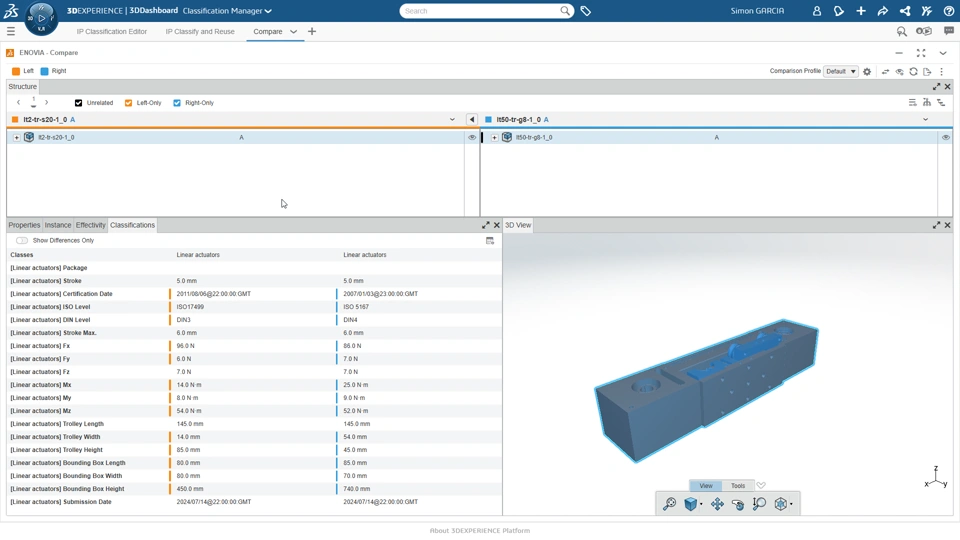Open the chat messages icon

click(949, 31)
